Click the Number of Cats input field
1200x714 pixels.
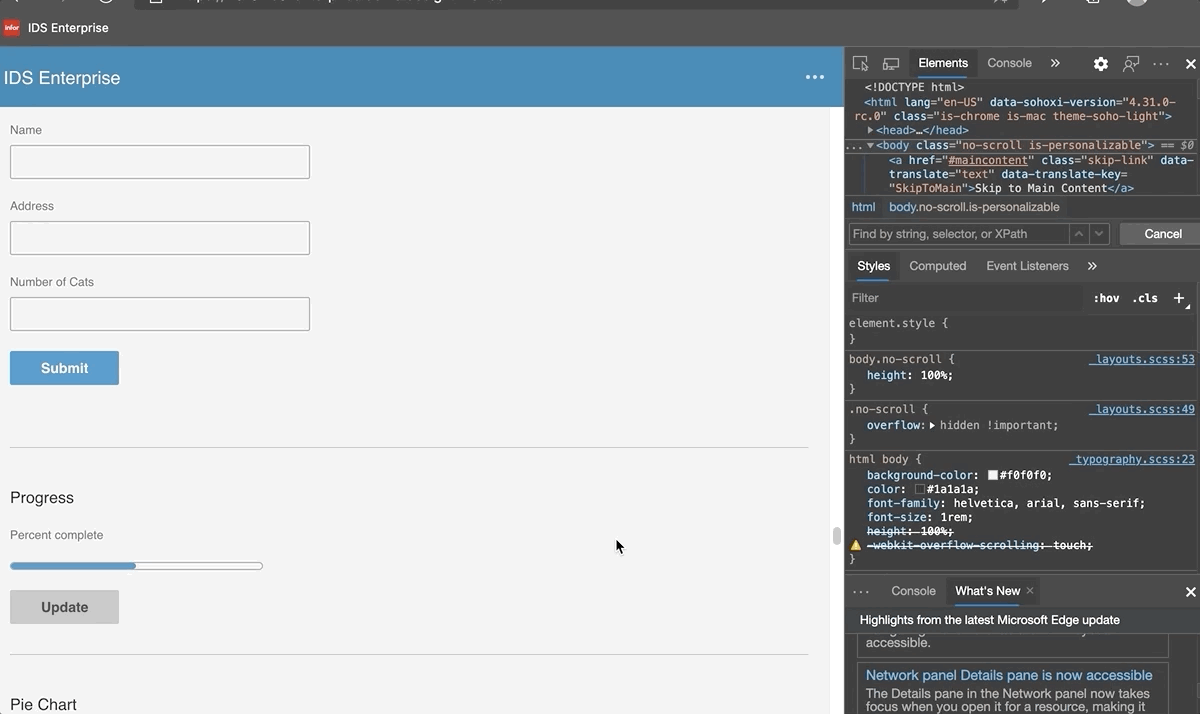160,314
